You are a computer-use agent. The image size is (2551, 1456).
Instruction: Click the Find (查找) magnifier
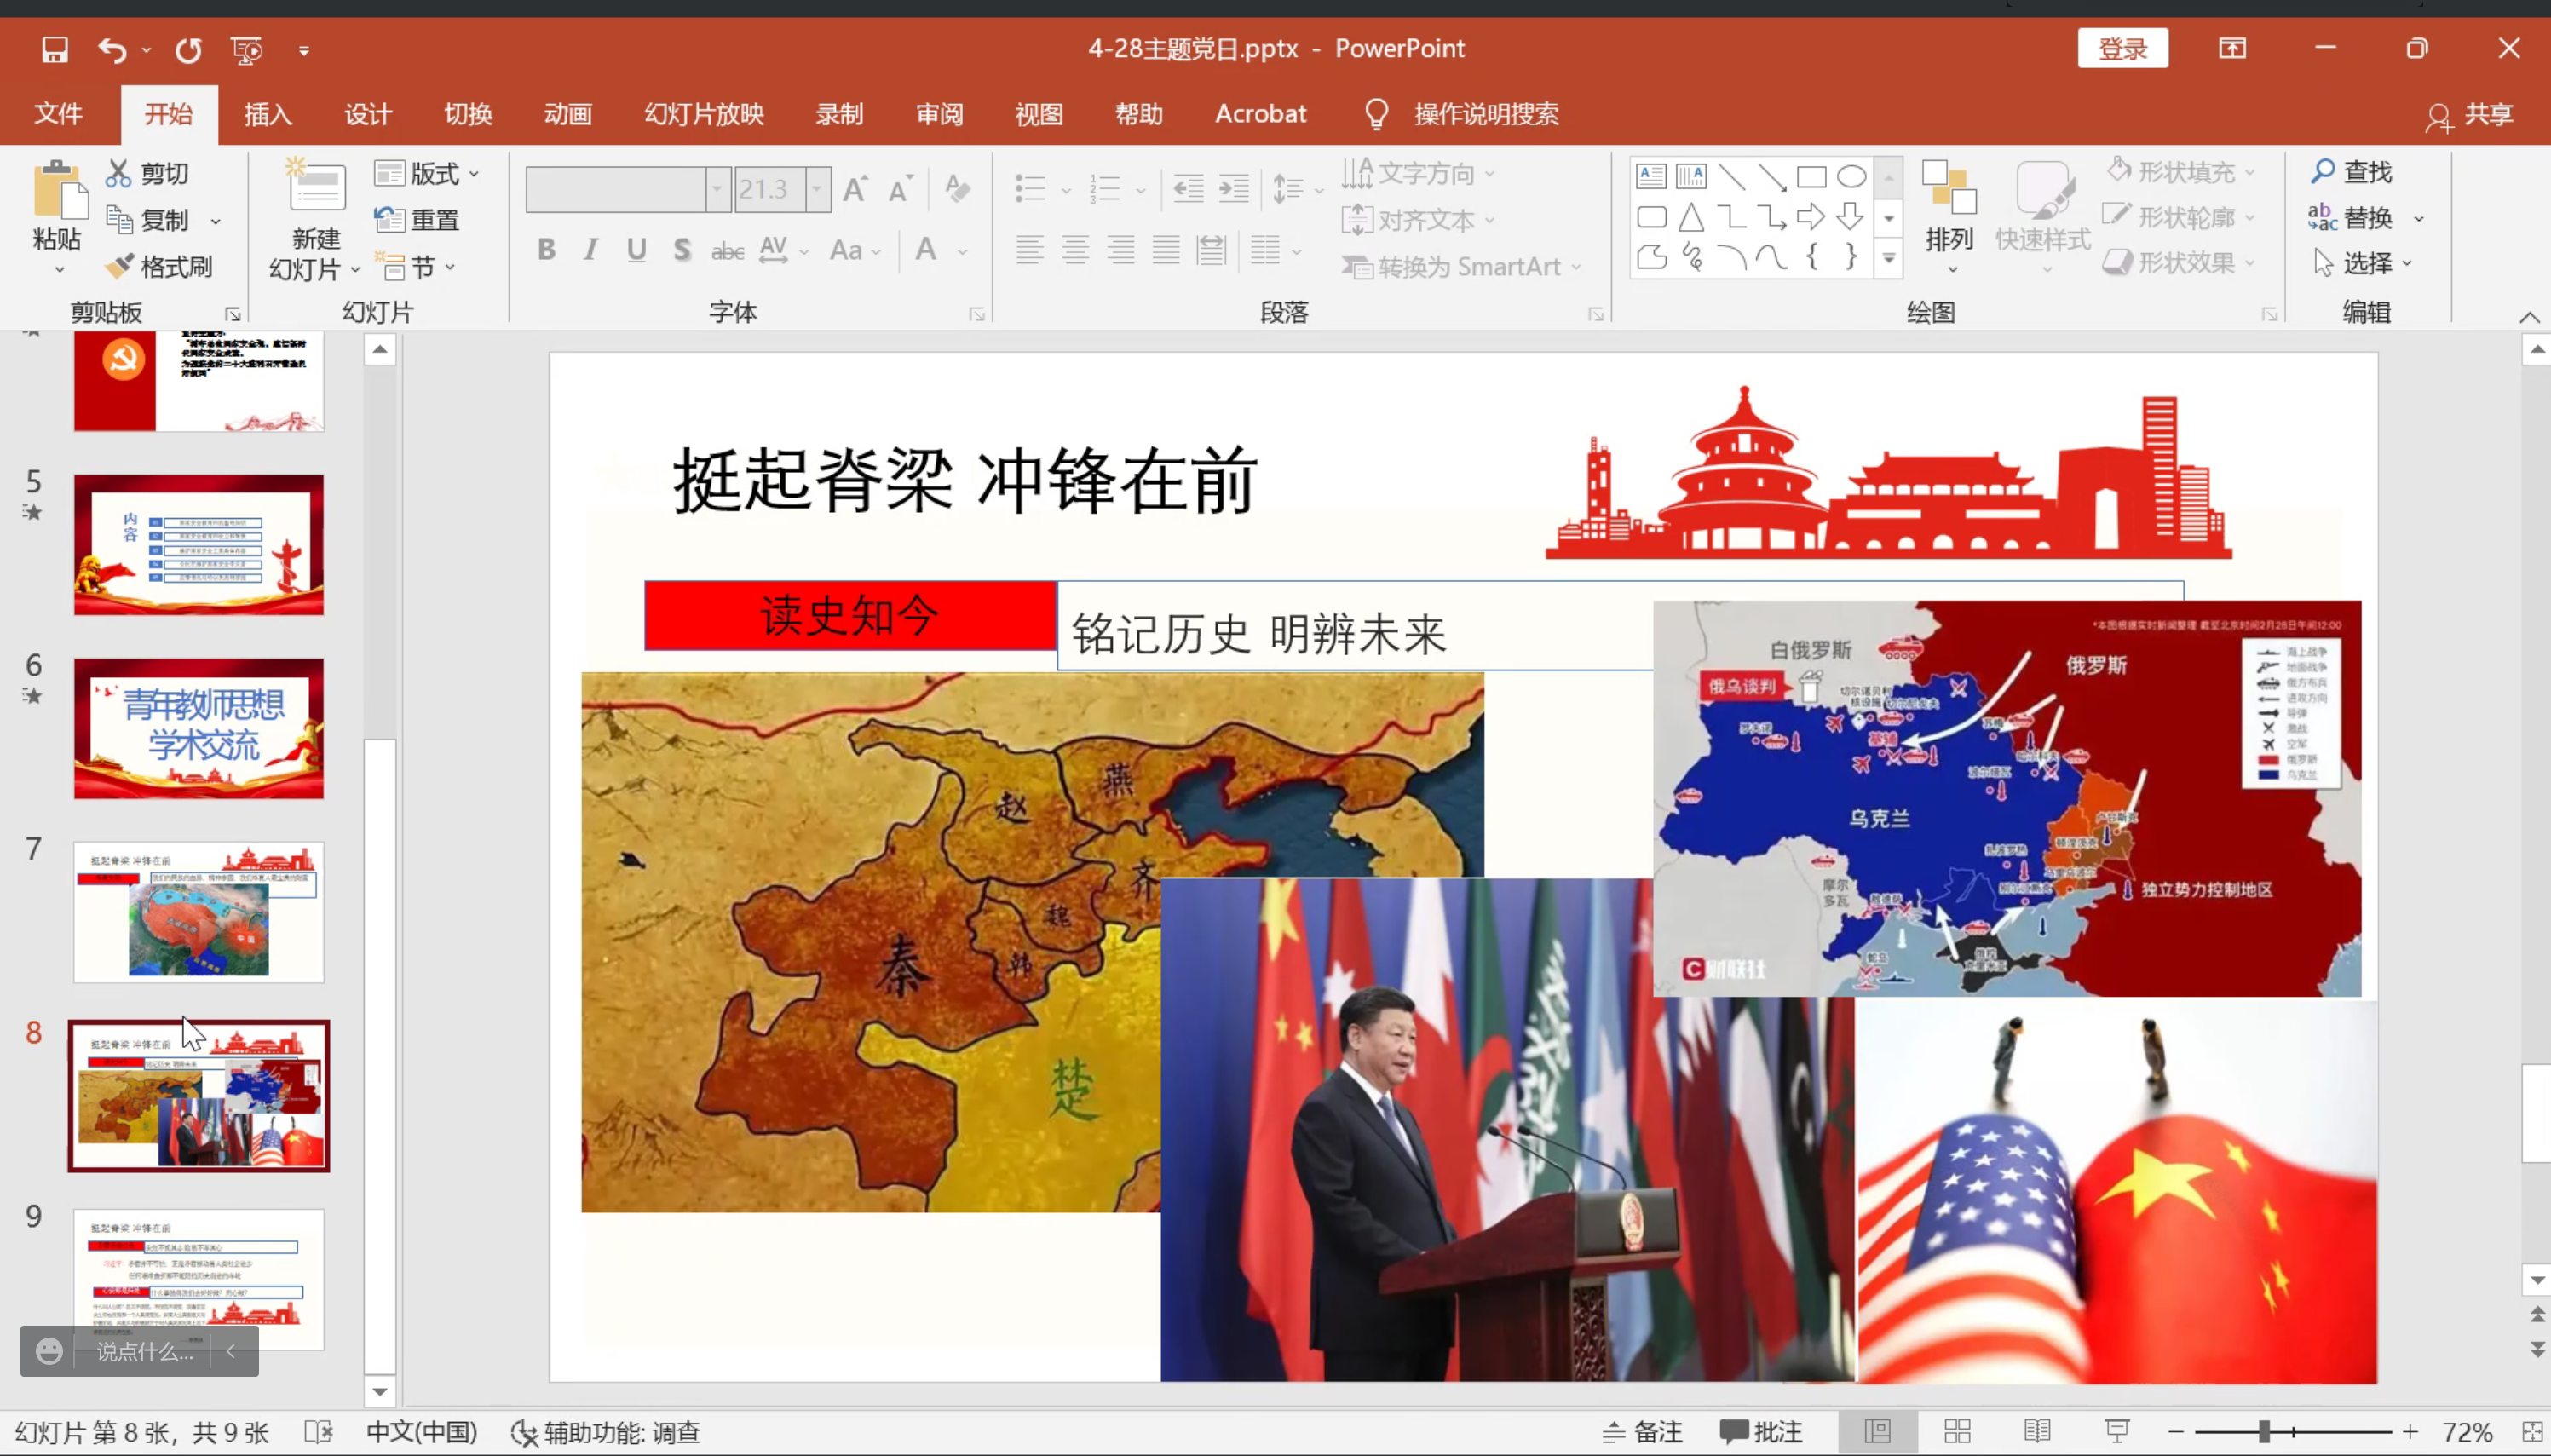tap(2351, 172)
